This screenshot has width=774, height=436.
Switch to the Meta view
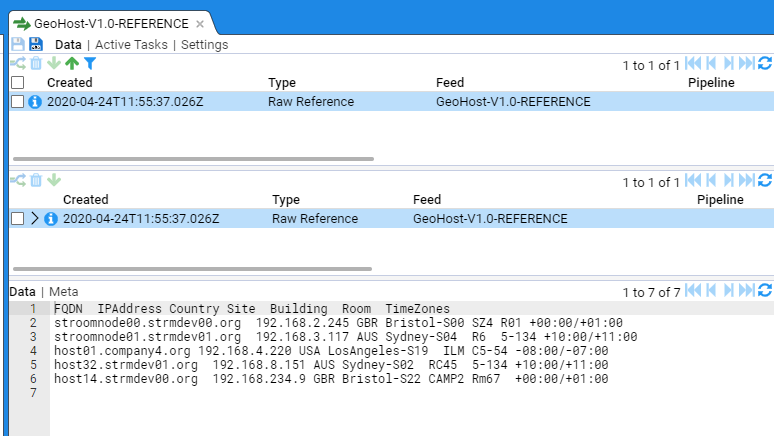(x=64, y=291)
